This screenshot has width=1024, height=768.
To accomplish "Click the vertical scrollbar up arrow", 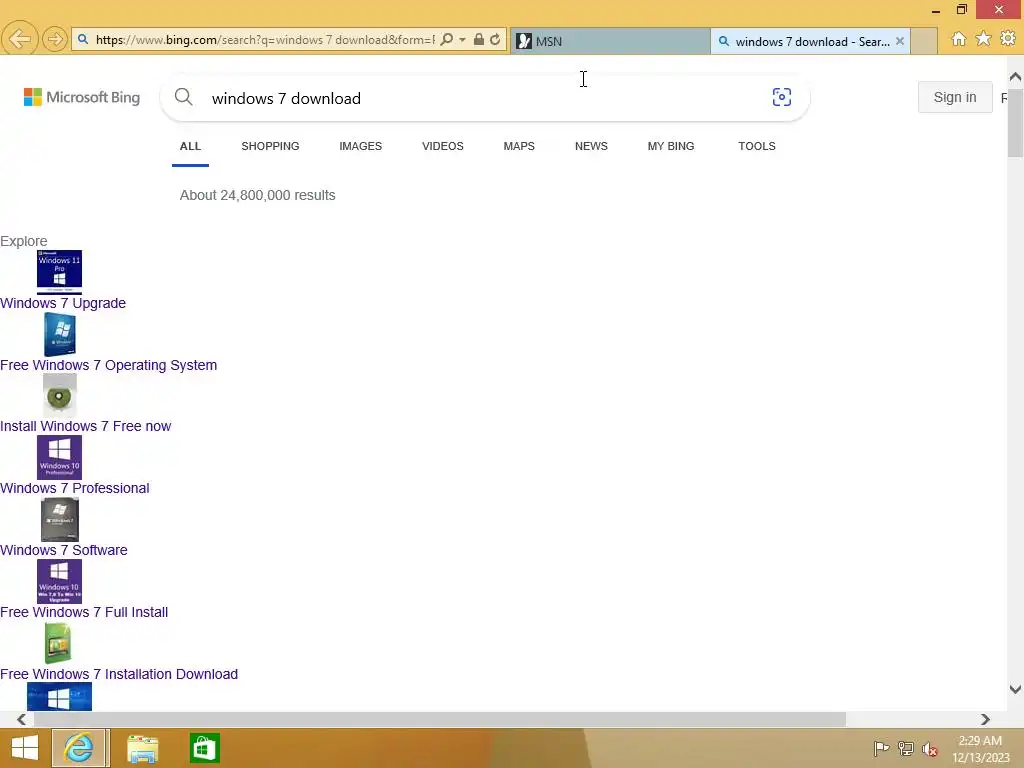I will (x=1015, y=77).
